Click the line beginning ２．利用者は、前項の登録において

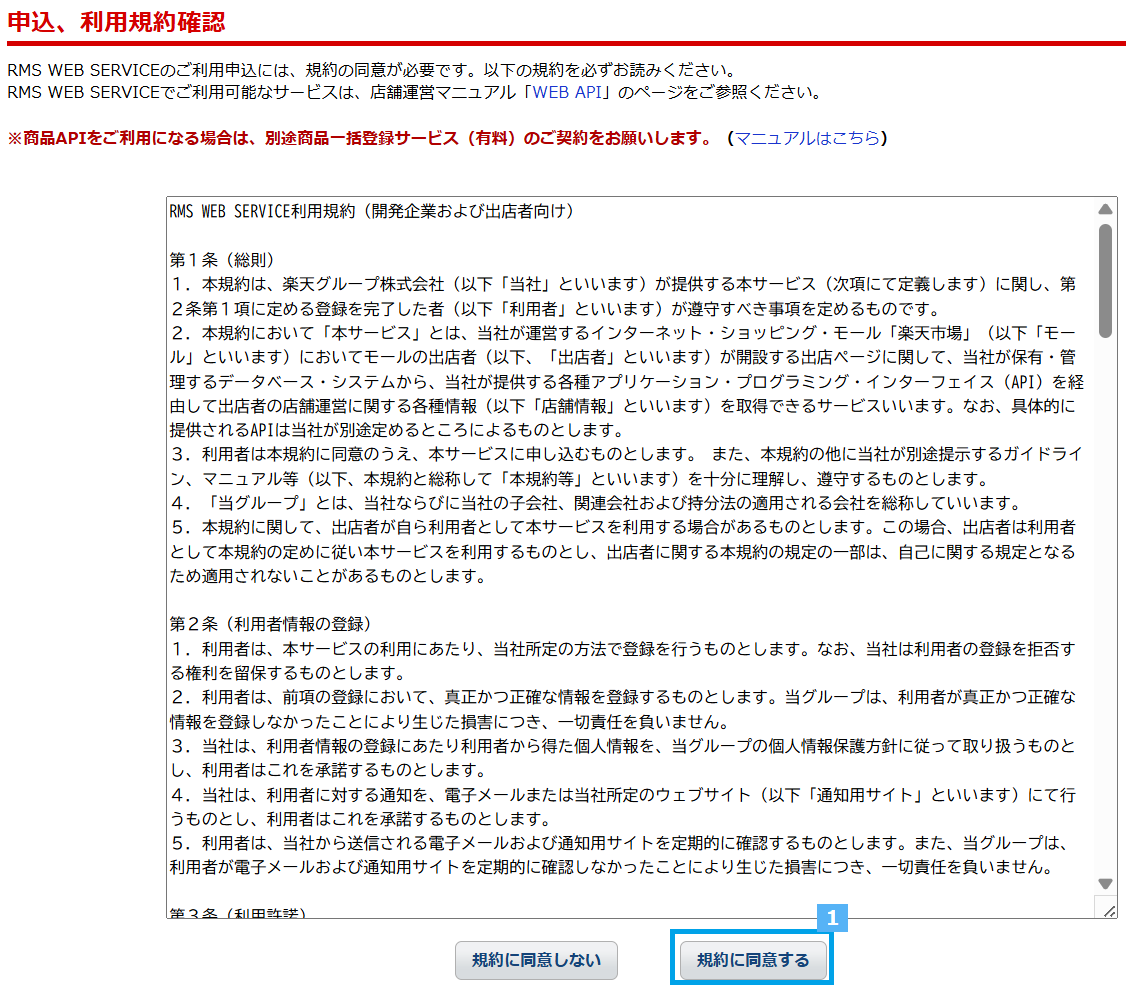pos(623,697)
